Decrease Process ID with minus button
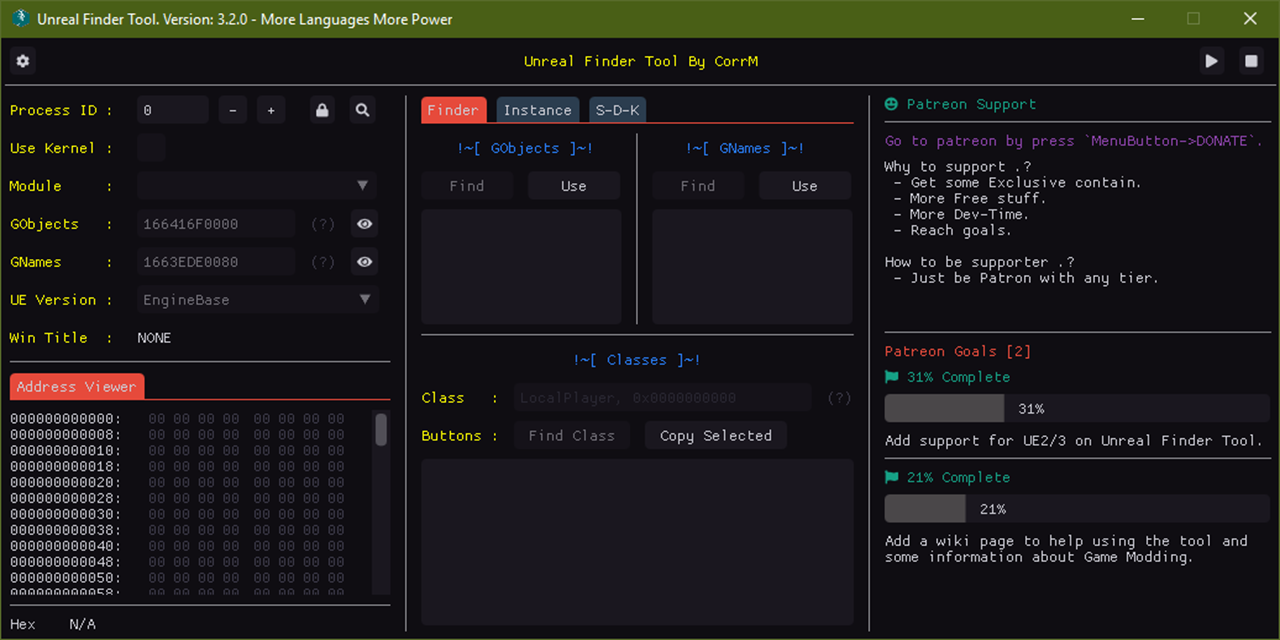The height and width of the screenshot is (640, 1280). coord(232,110)
